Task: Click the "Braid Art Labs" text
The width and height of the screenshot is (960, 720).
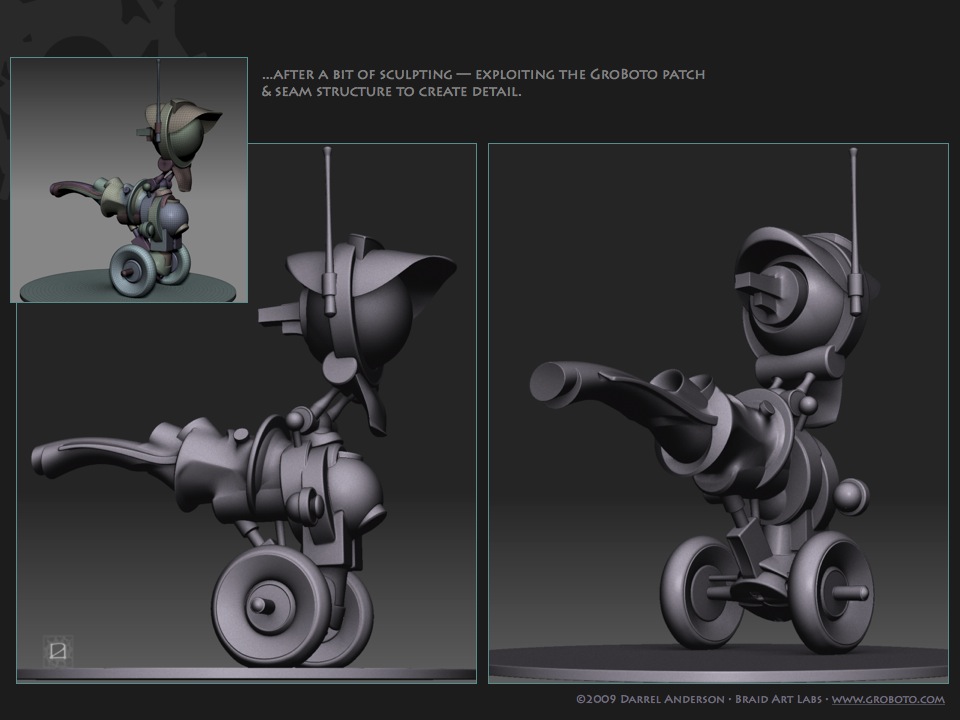Action: coord(778,699)
